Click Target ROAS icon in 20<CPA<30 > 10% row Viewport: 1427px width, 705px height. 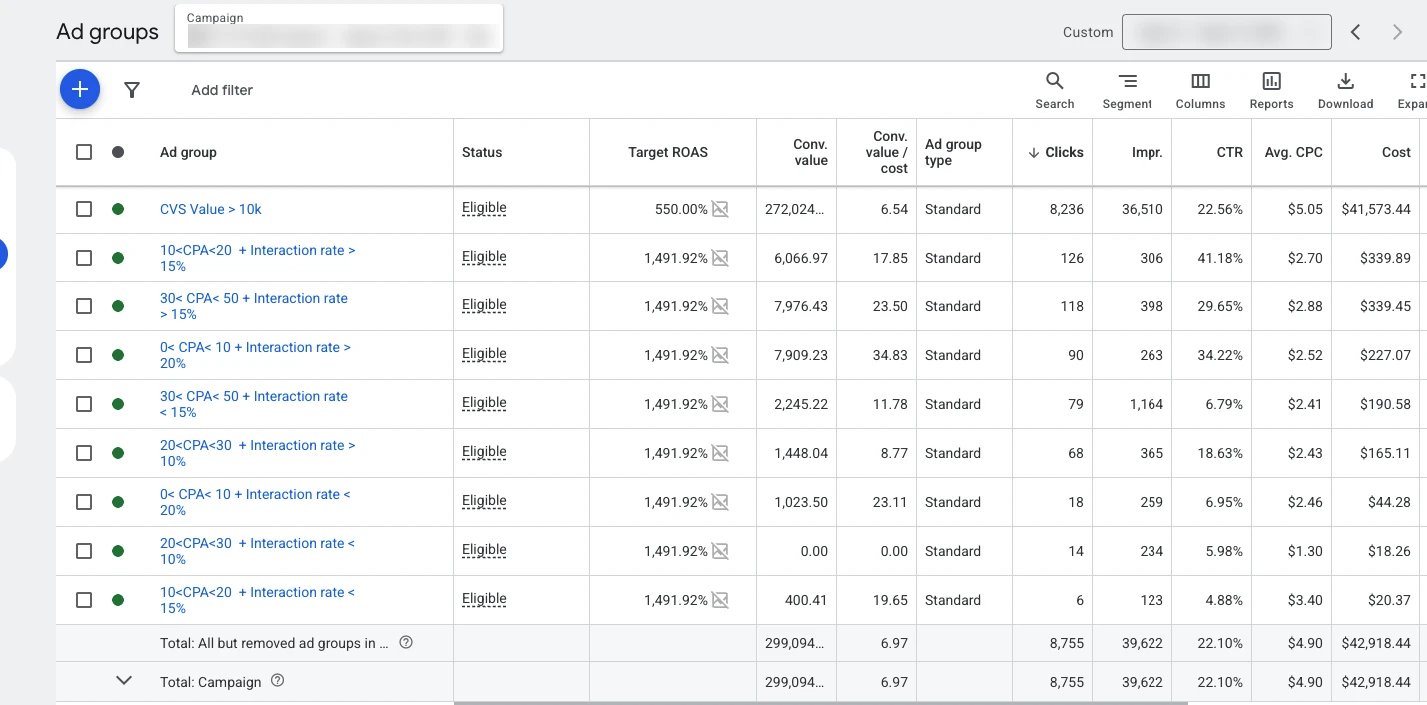pos(720,453)
